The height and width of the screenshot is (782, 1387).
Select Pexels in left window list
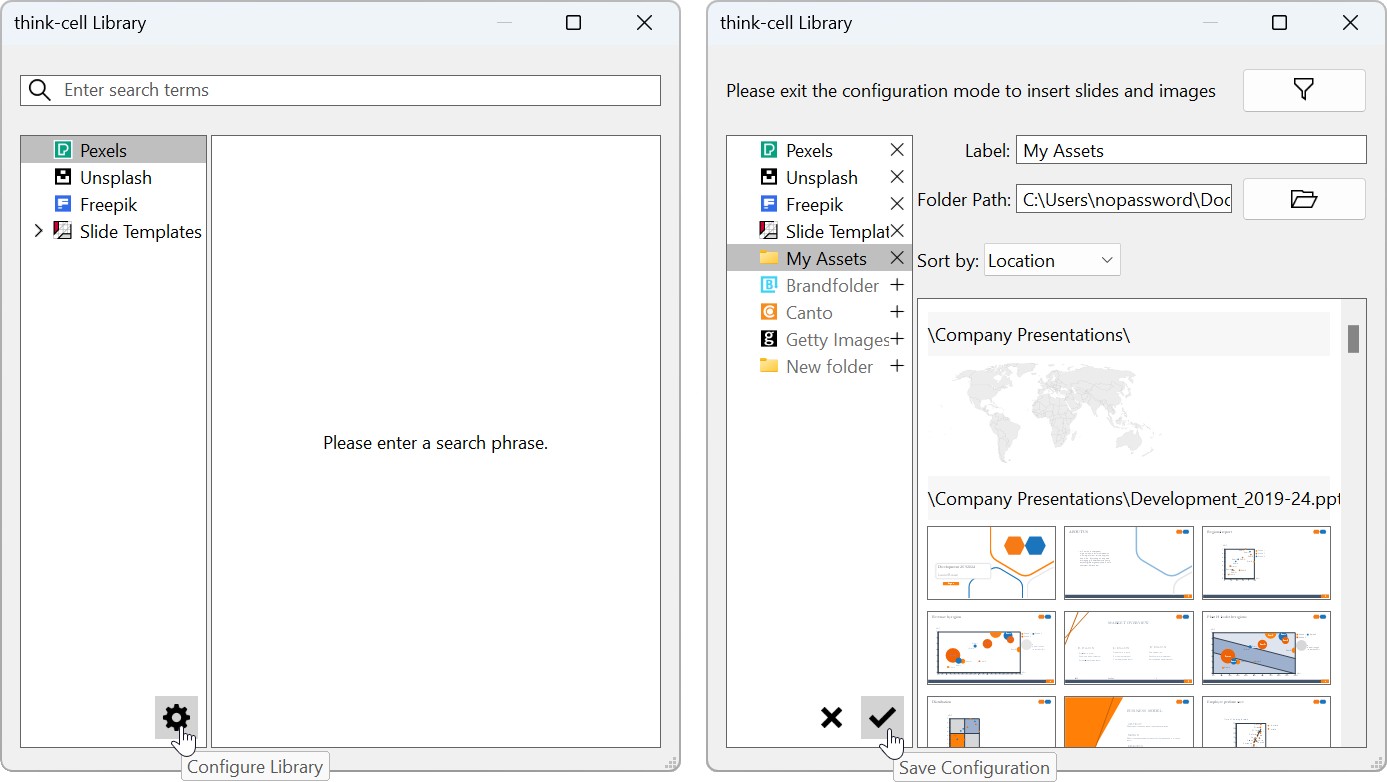[113, 150]
